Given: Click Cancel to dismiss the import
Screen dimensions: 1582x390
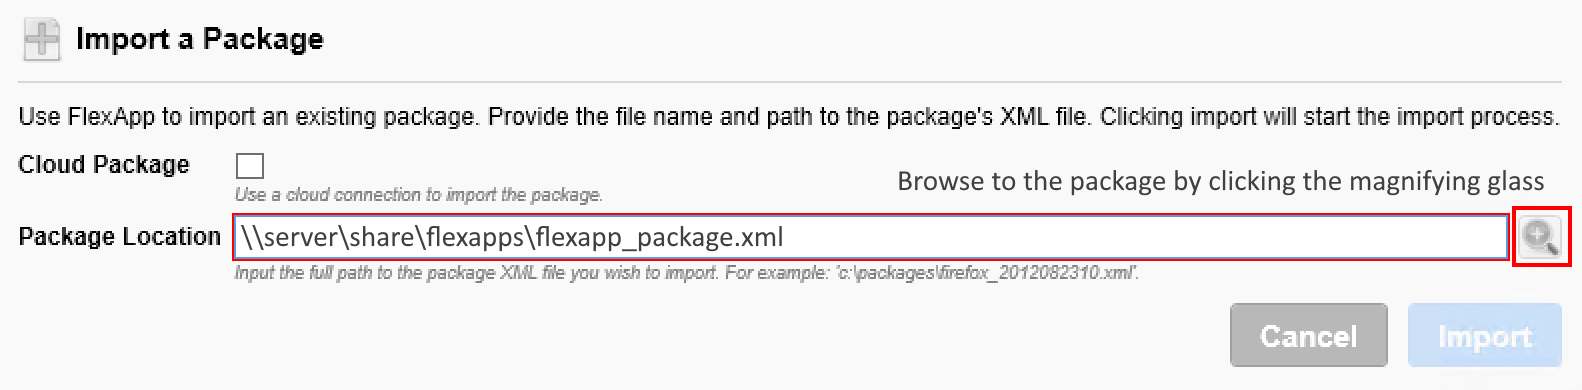Looking at the screenshot, I should pyautogui.click(x=1309, y=335).
